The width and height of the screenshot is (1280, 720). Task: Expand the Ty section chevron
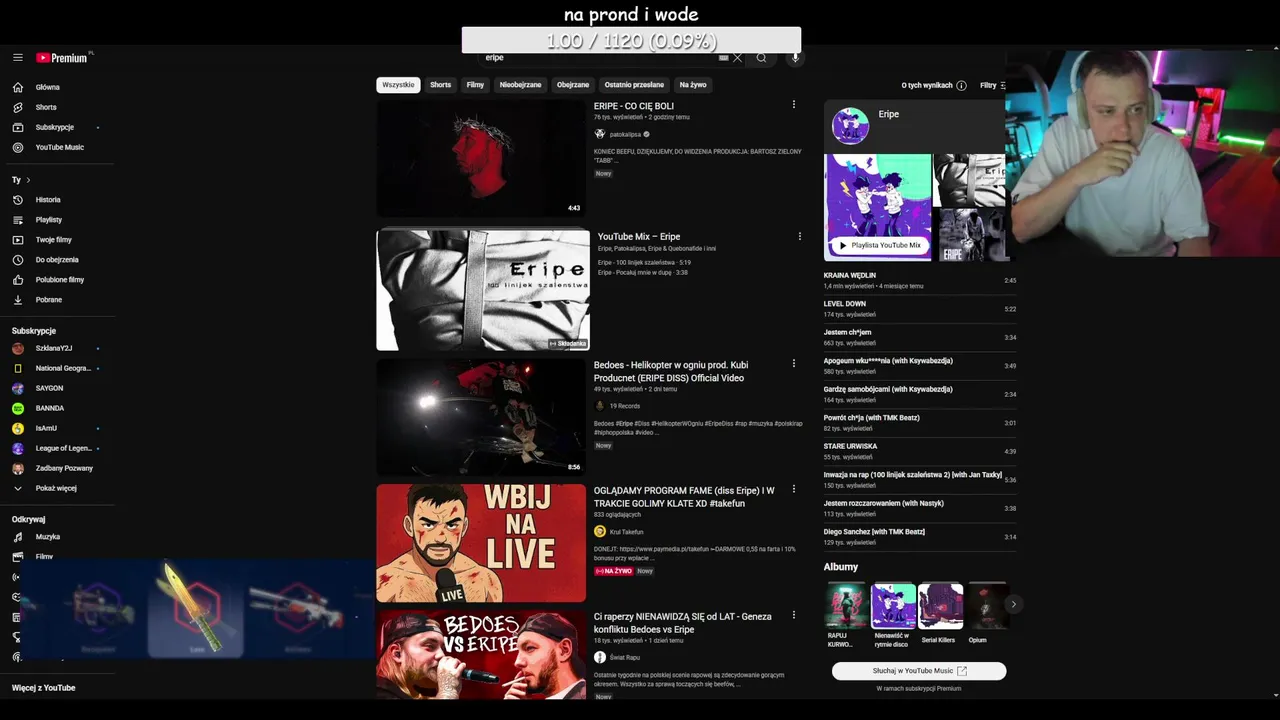coord(28,180)
